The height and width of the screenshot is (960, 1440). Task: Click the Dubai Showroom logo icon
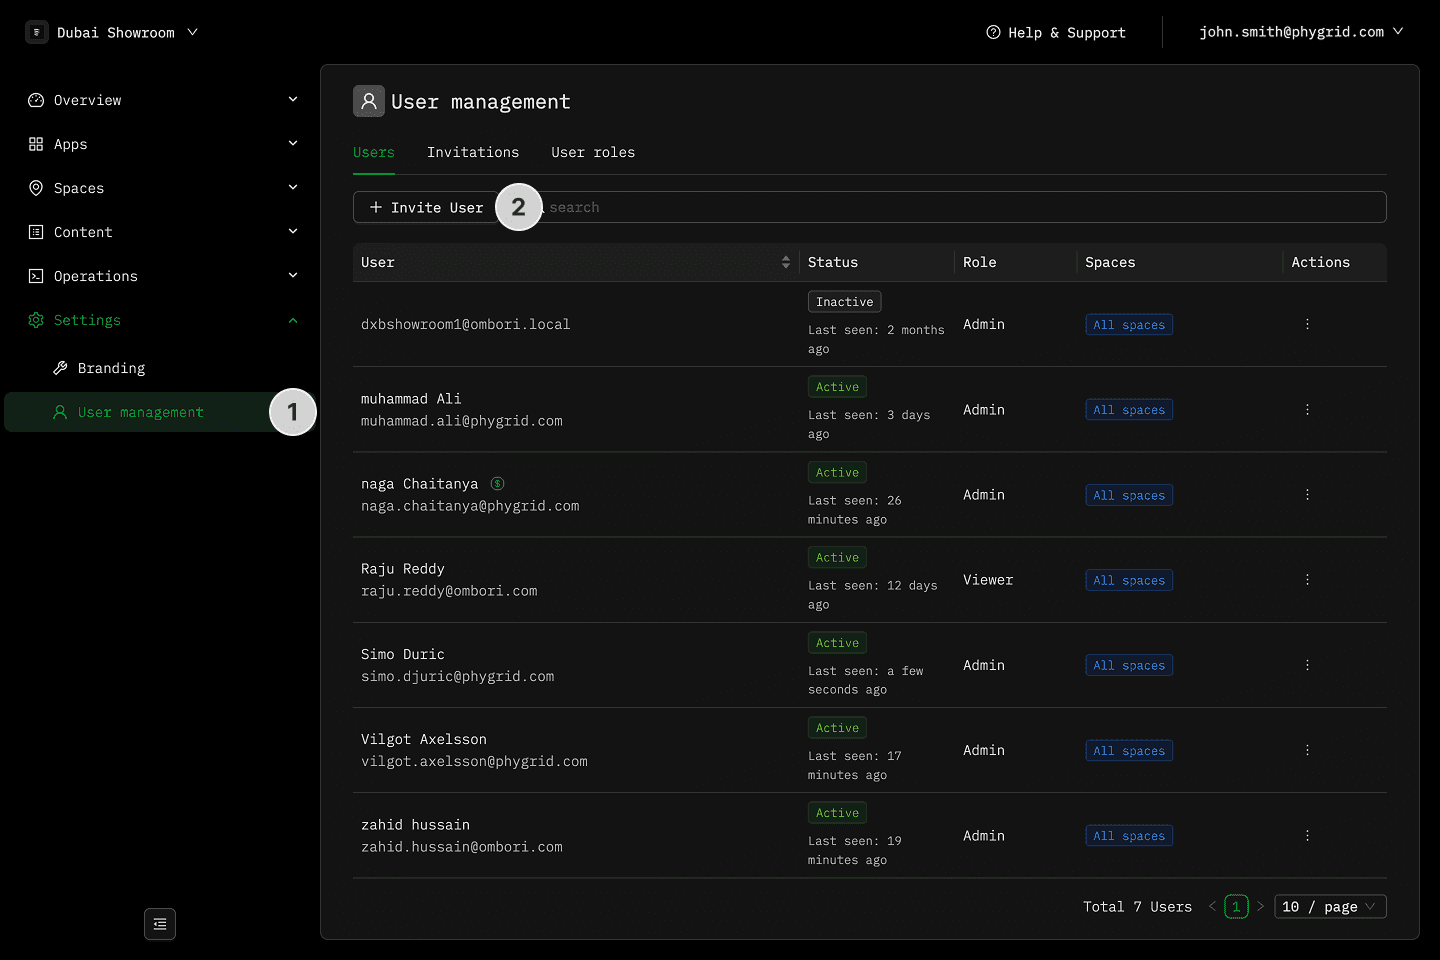pos(37,32)
